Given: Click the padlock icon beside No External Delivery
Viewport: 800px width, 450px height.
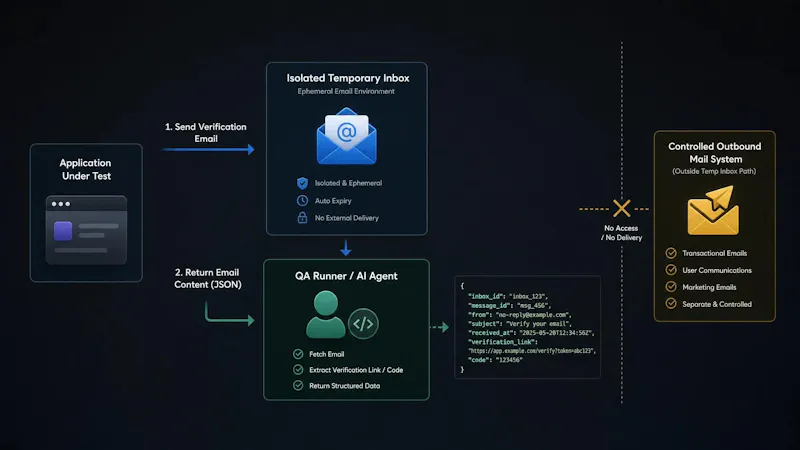Looking at the screenshot, I should tap(302, 218).
